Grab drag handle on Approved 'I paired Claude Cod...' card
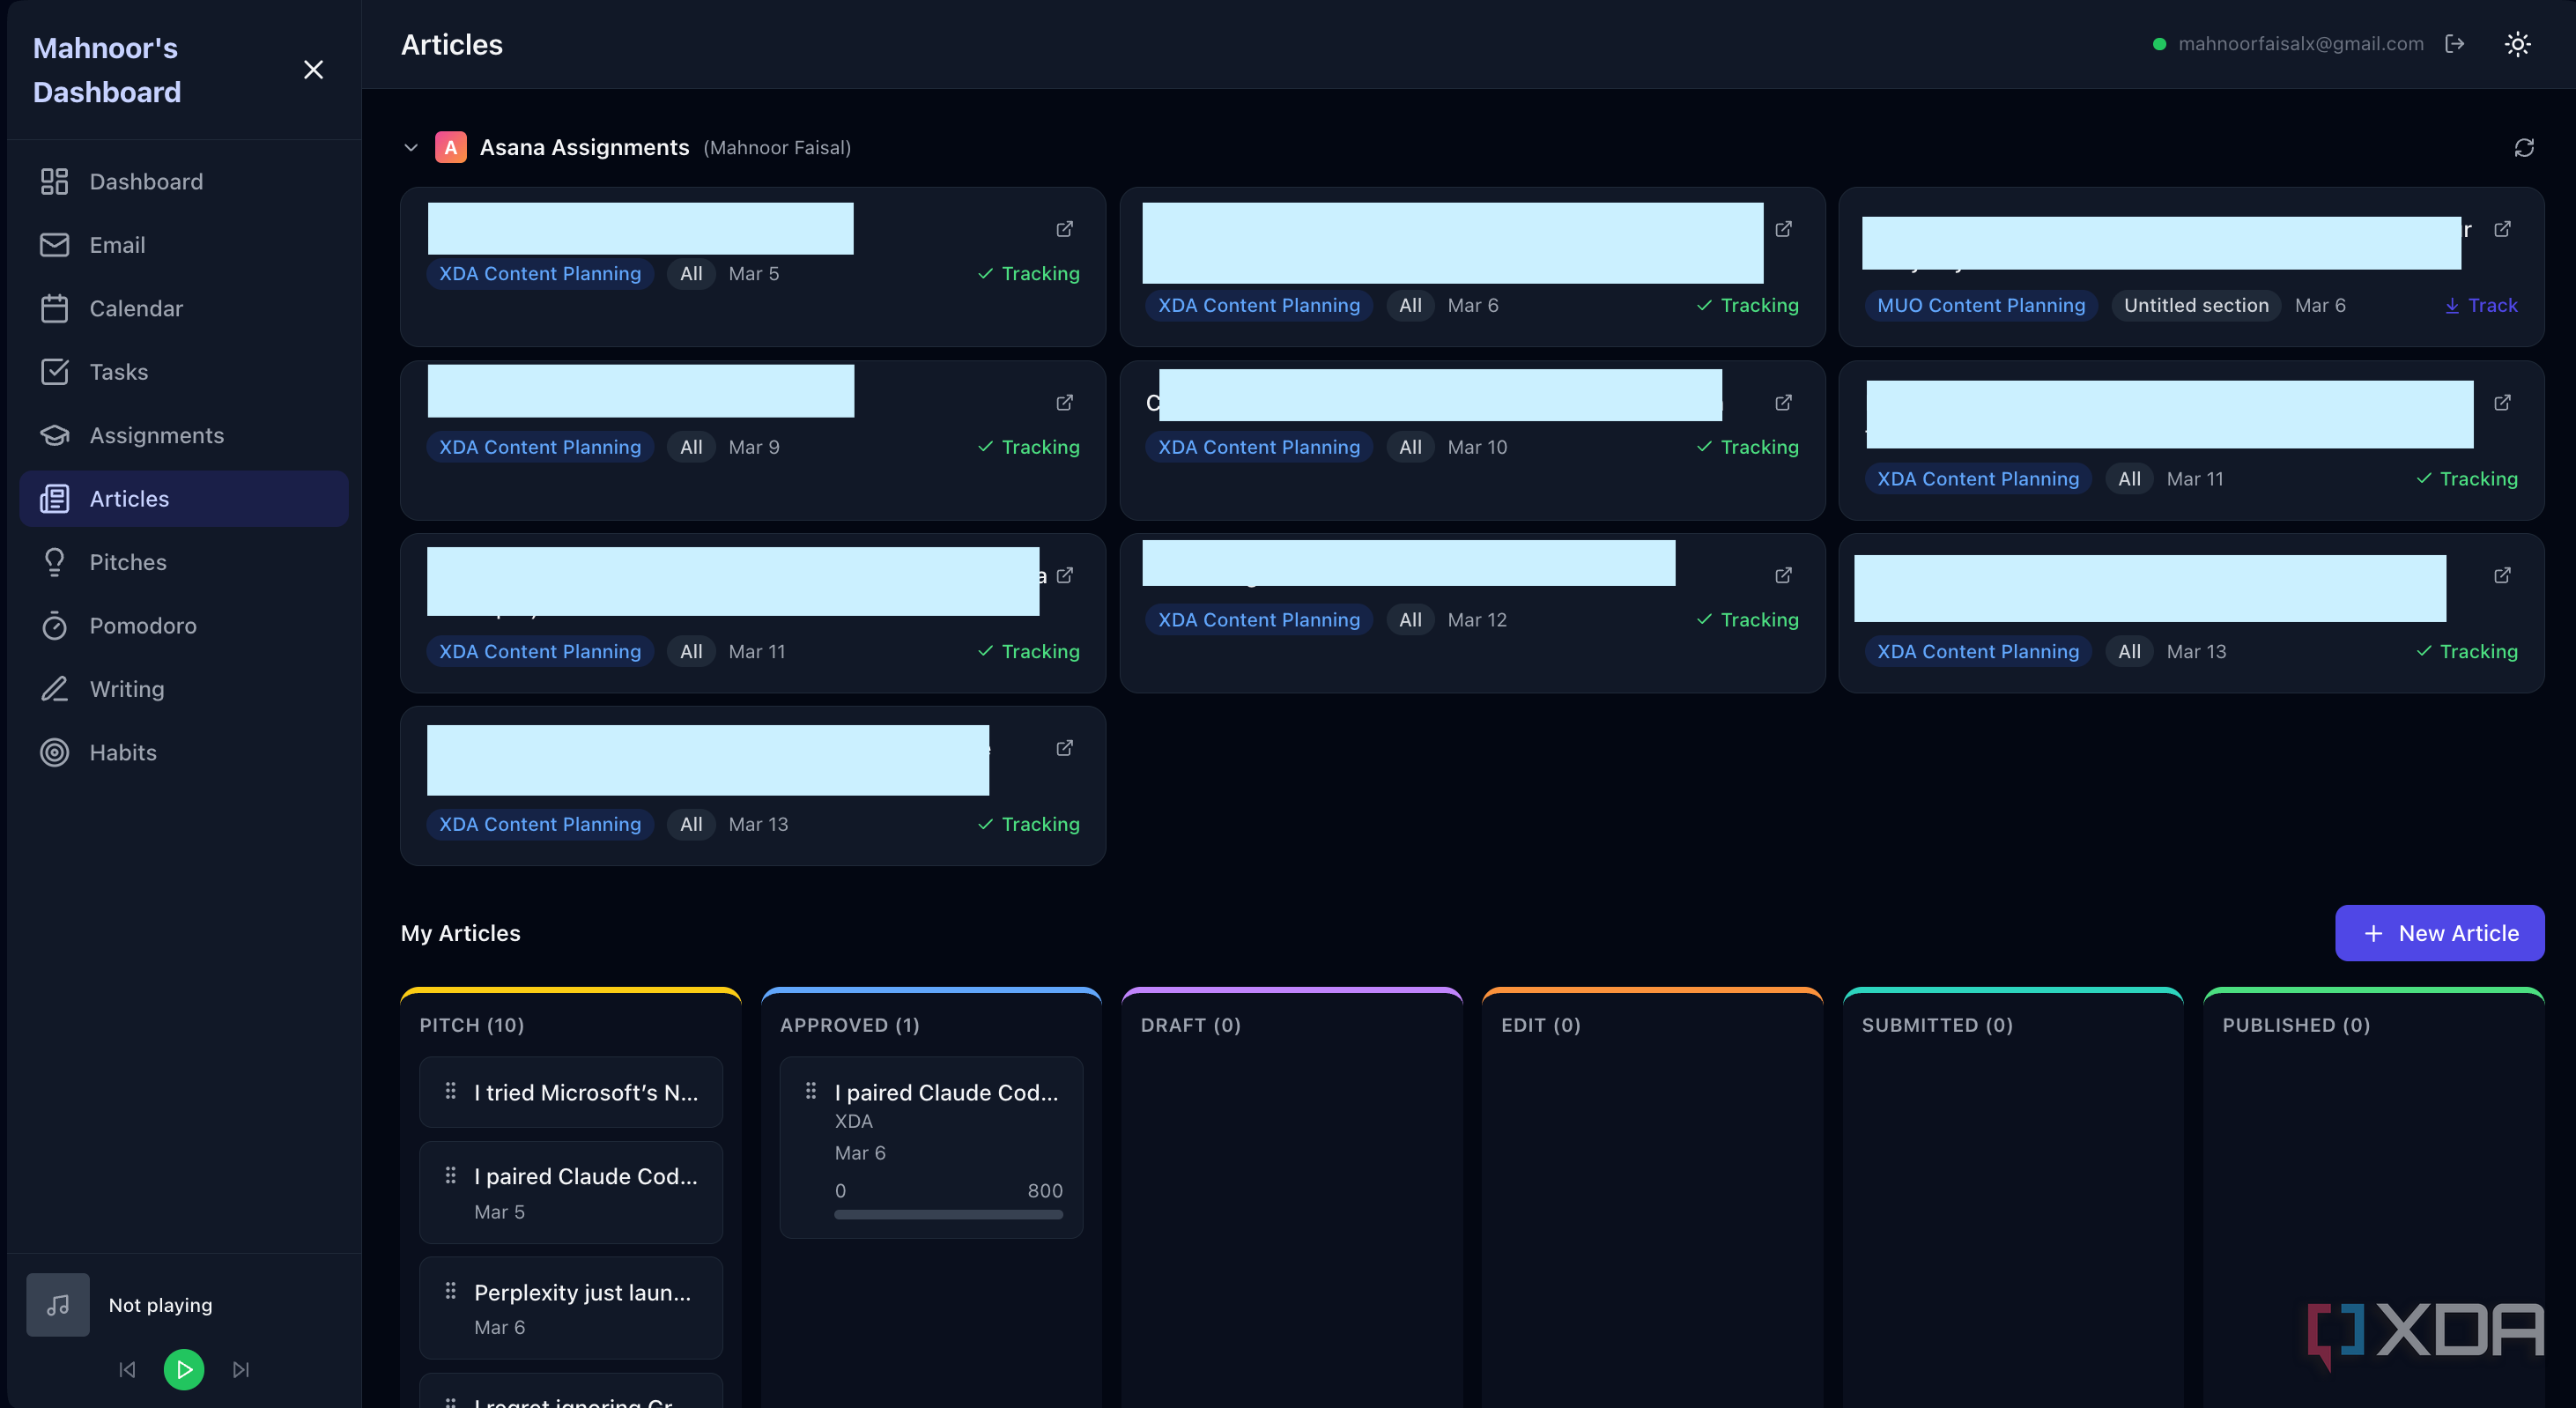2576x1408 pixels. pyautogui.click(x=811, y=1091)
